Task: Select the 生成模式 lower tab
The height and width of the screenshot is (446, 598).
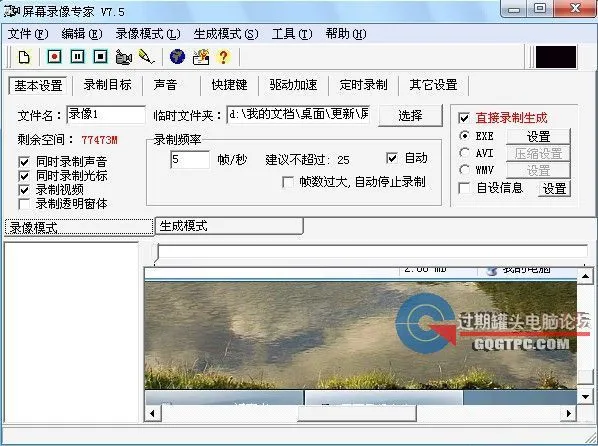Action: point(229,226)
